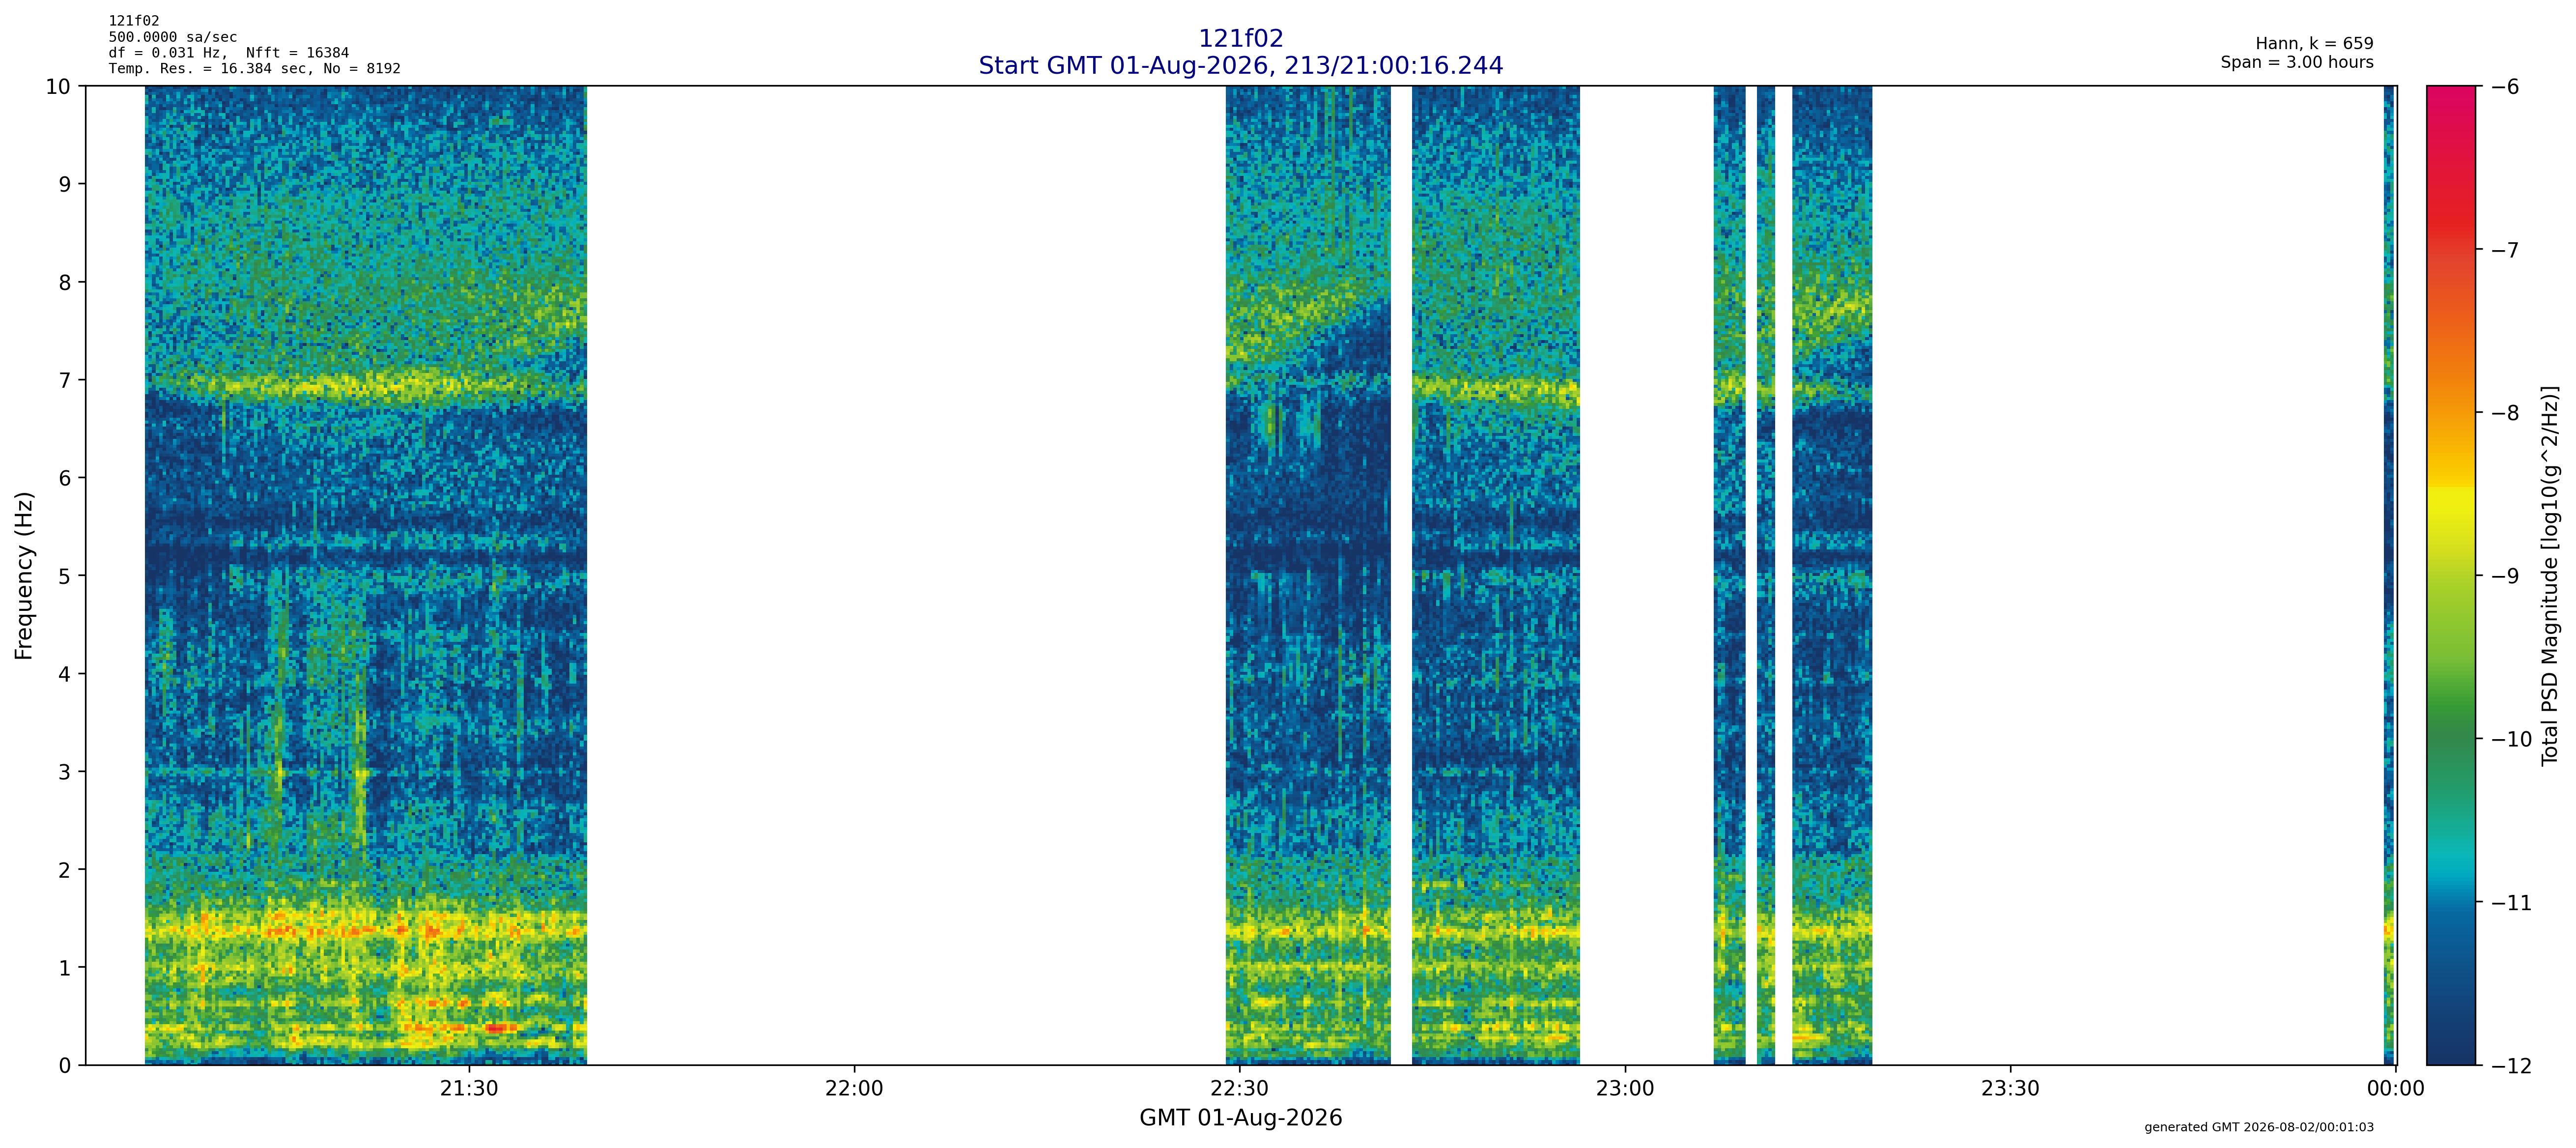The width and height of the screenshot is (2576, 1148).
Task: Click the frequency axis tick label "4"
Action: point(66,674)
